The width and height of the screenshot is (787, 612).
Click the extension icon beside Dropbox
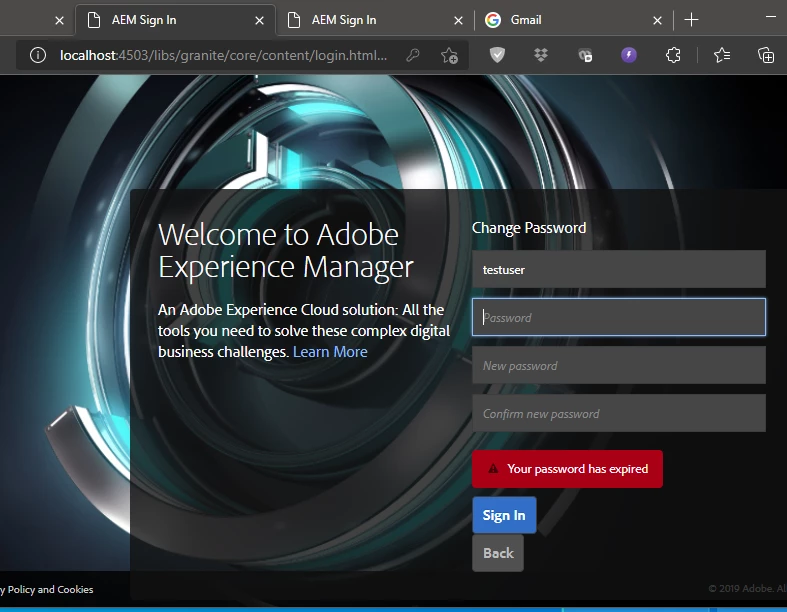tap(585, 55)
